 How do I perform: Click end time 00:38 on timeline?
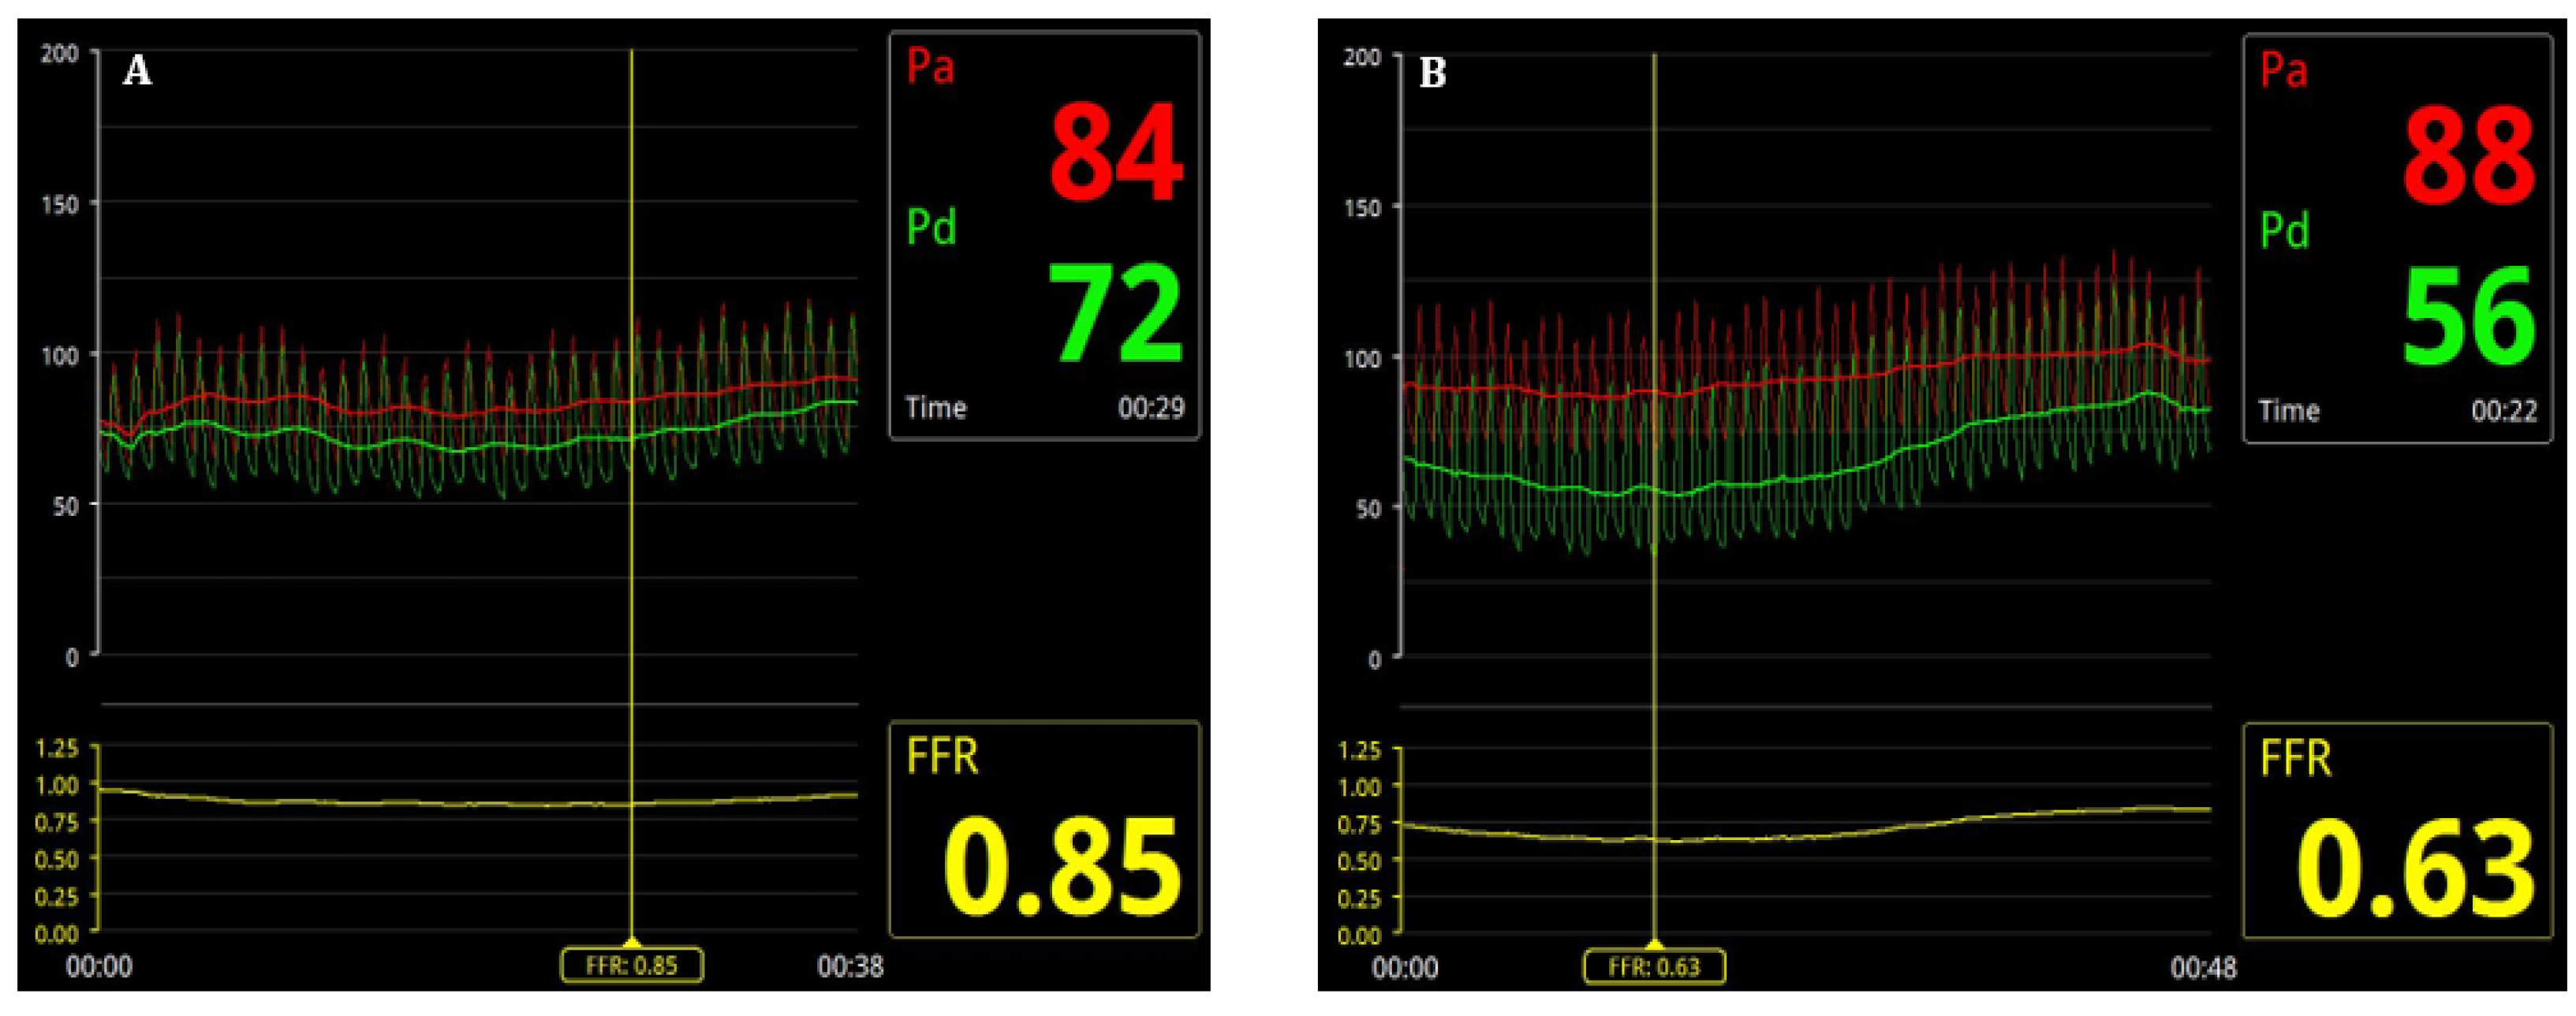(850, 966)
